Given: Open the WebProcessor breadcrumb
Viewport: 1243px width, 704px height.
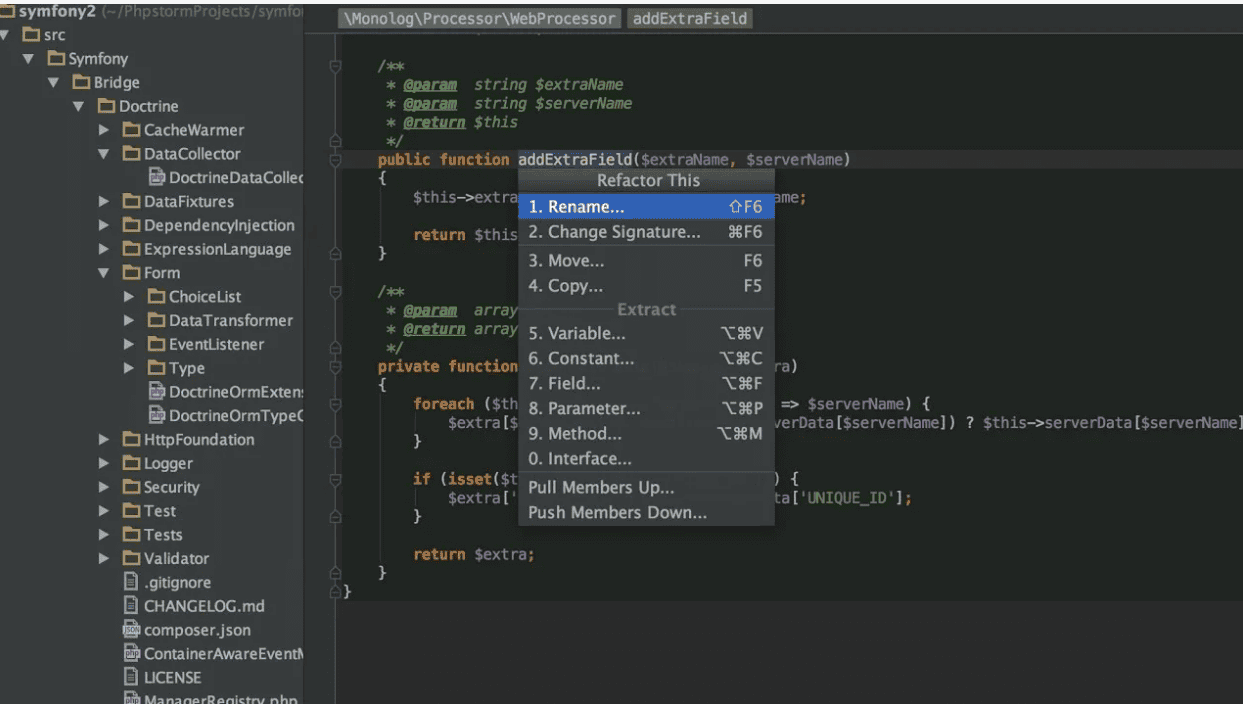Looking at the screenshot, I should tap(480, 19).
